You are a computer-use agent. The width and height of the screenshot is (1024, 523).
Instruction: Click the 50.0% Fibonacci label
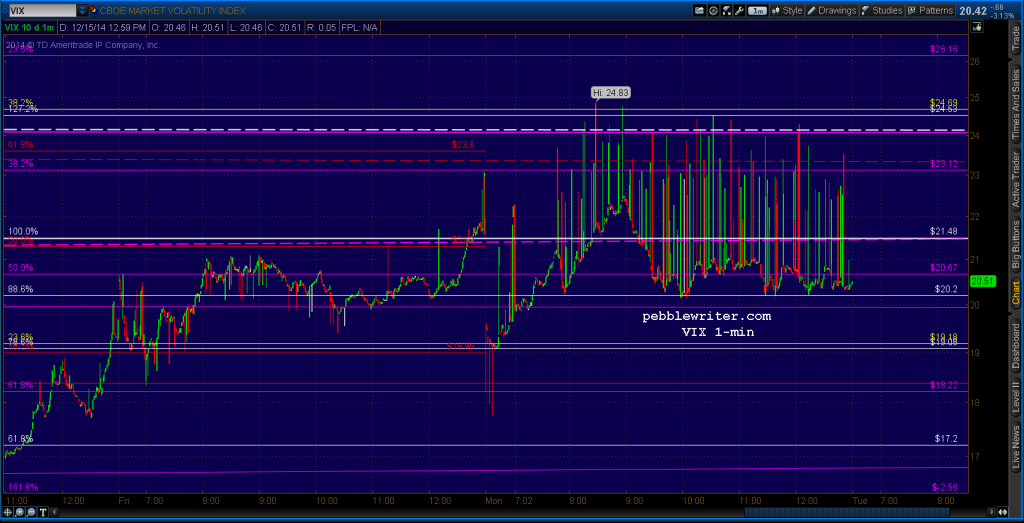(x=20, y=268)
